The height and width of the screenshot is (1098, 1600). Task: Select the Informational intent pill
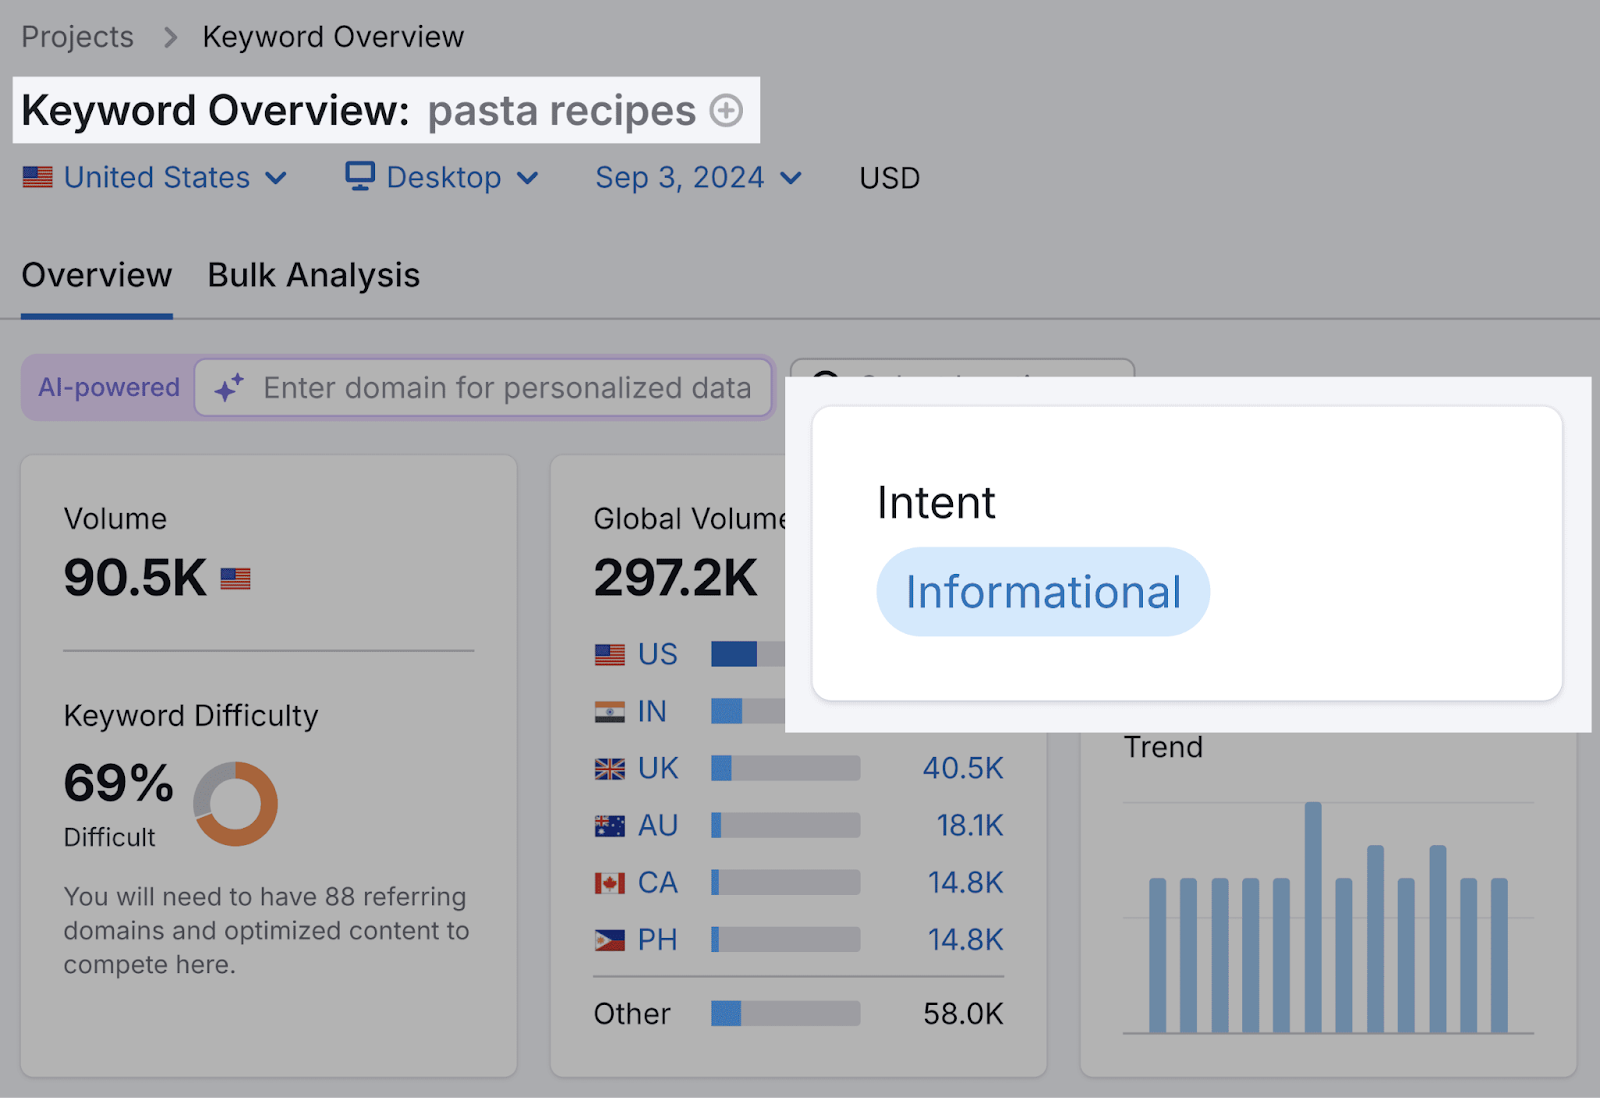(x=1042, y=591)
